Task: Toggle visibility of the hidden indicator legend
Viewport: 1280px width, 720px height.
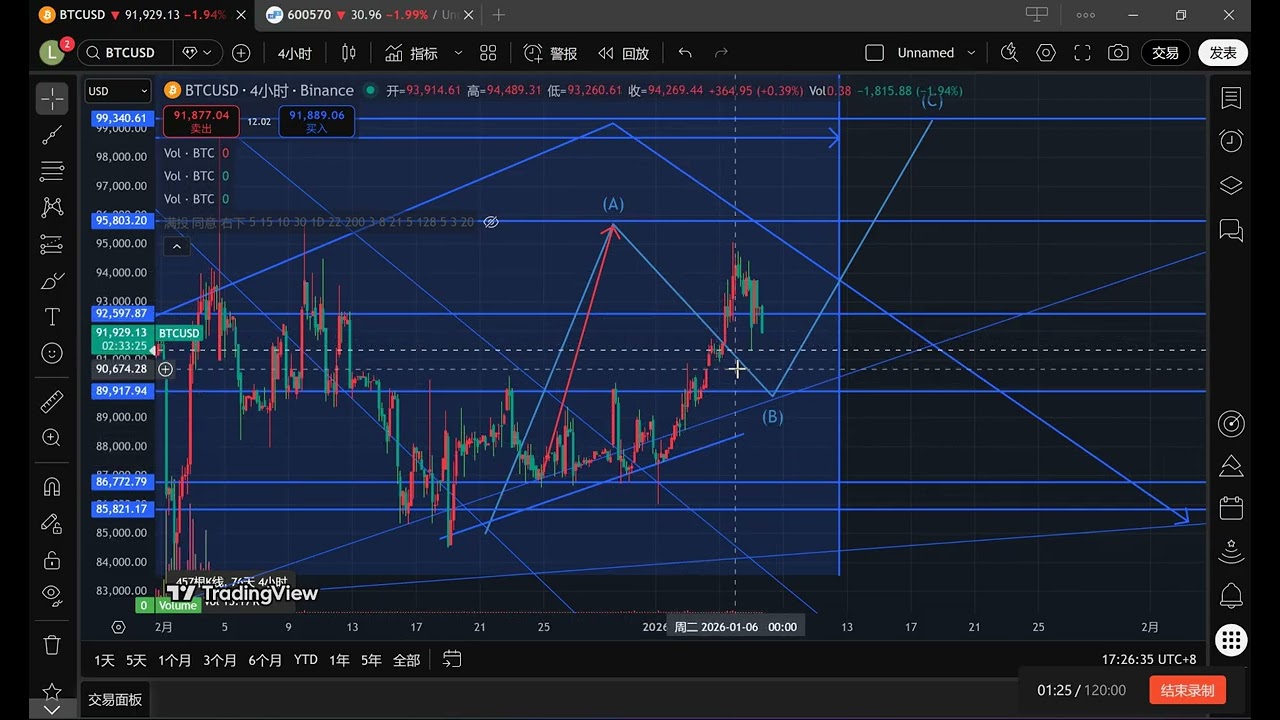Action: pos(490,222)
